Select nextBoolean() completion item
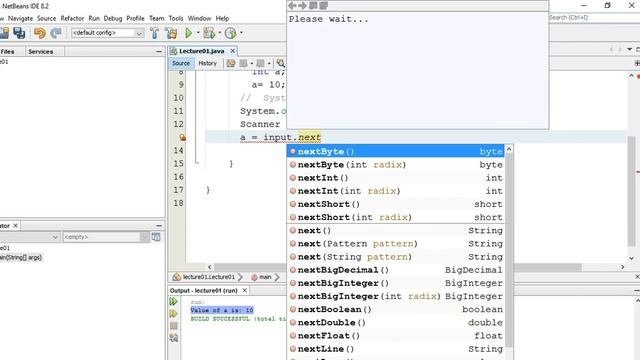The width and height of the screenshot is (640, 360). (396, 309)
